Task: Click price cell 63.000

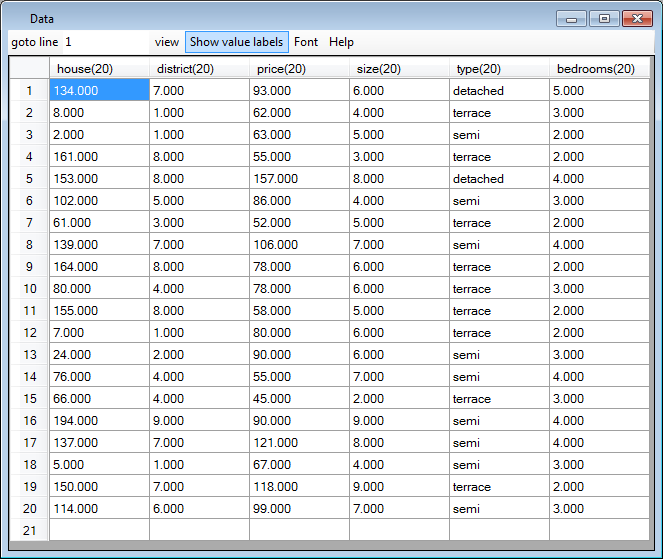Action: (299, 134)
